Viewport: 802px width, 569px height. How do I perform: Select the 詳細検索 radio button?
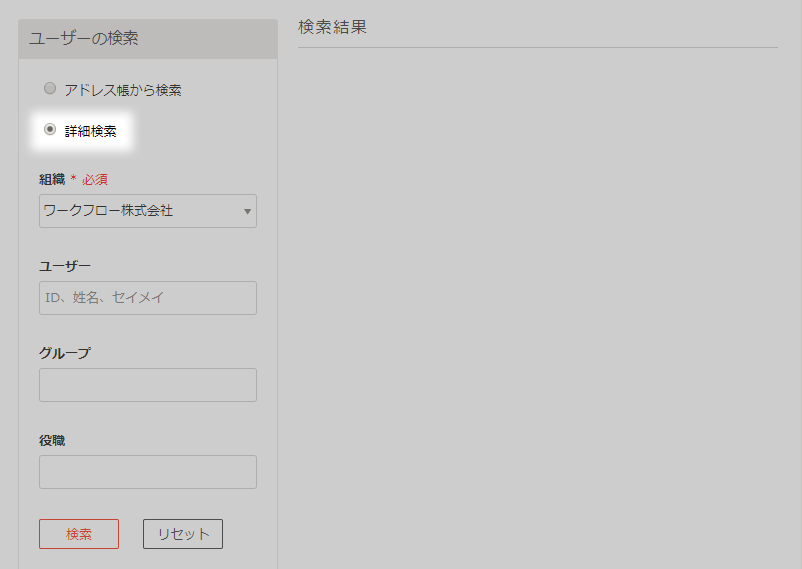[x=50, y=129]
